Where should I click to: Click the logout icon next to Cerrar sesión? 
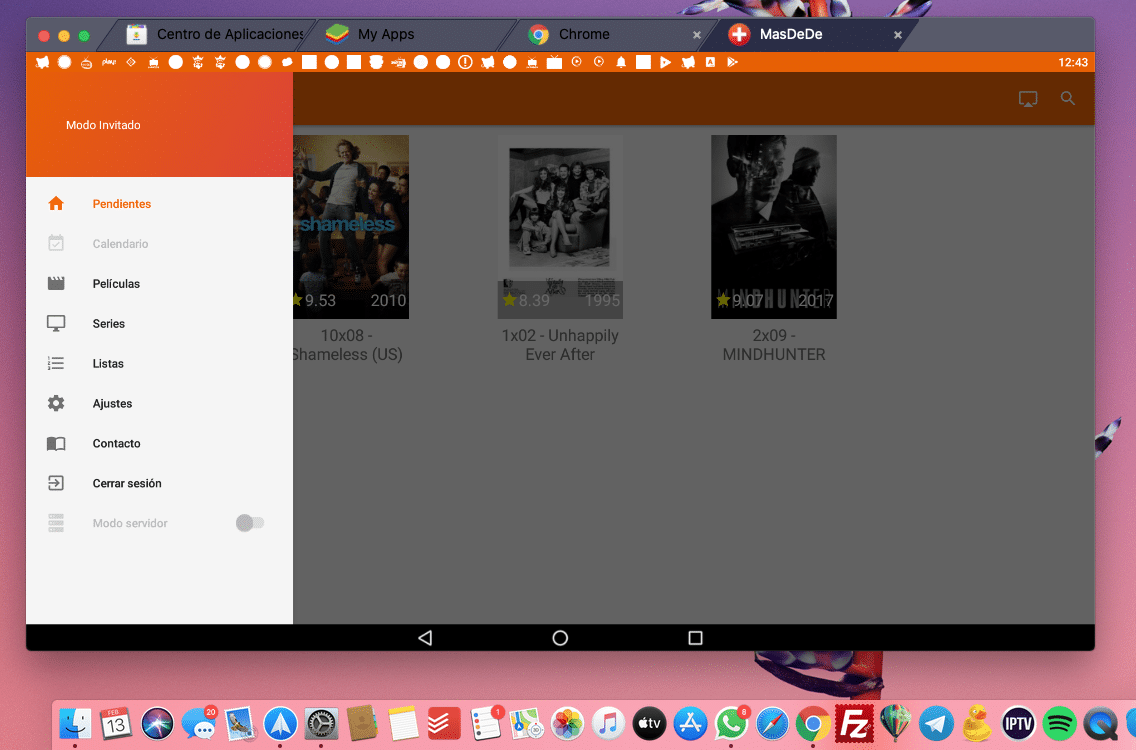(x=57, y=483)
